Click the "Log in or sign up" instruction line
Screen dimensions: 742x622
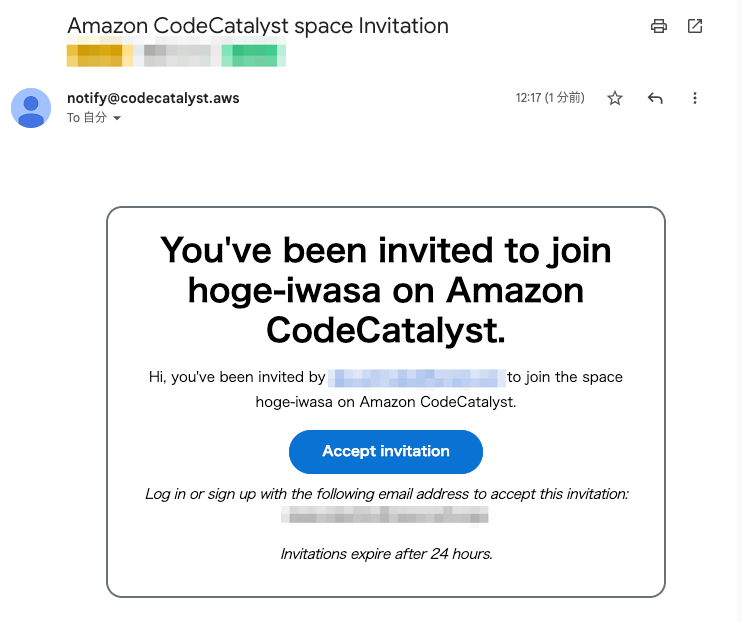click(x=386, y=494)
